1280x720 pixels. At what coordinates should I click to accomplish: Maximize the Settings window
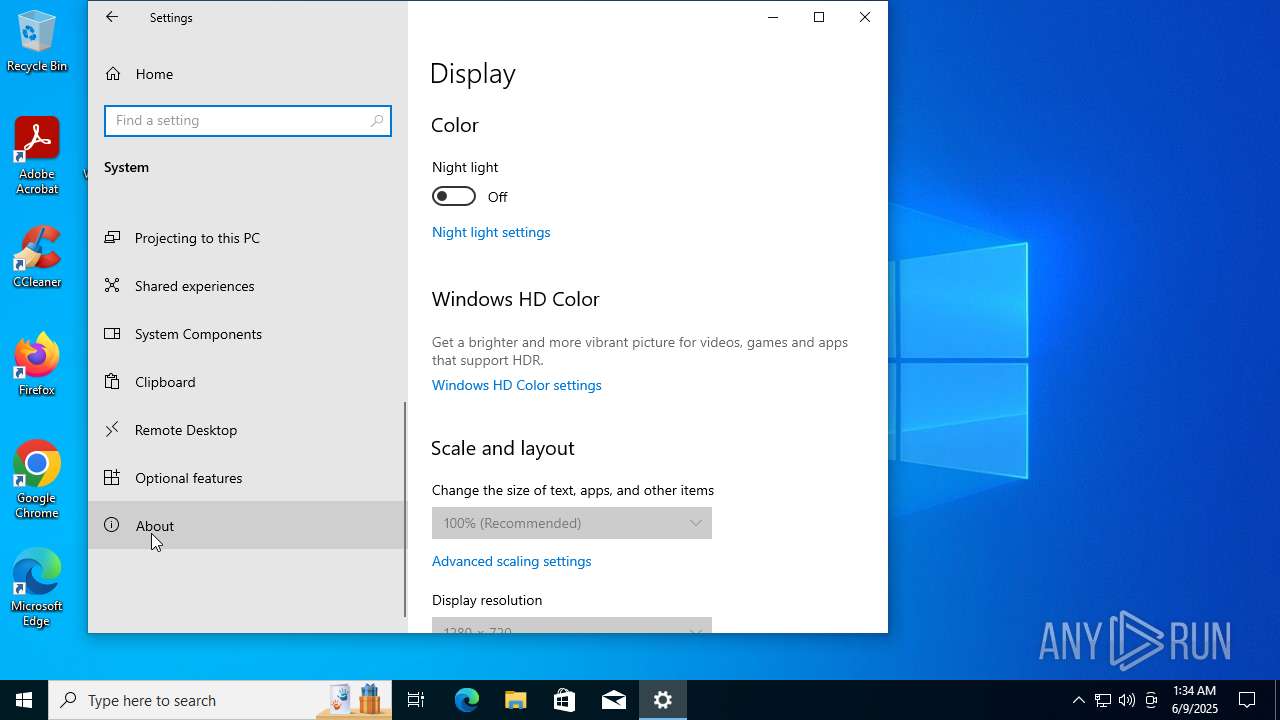tap(819, 17)
